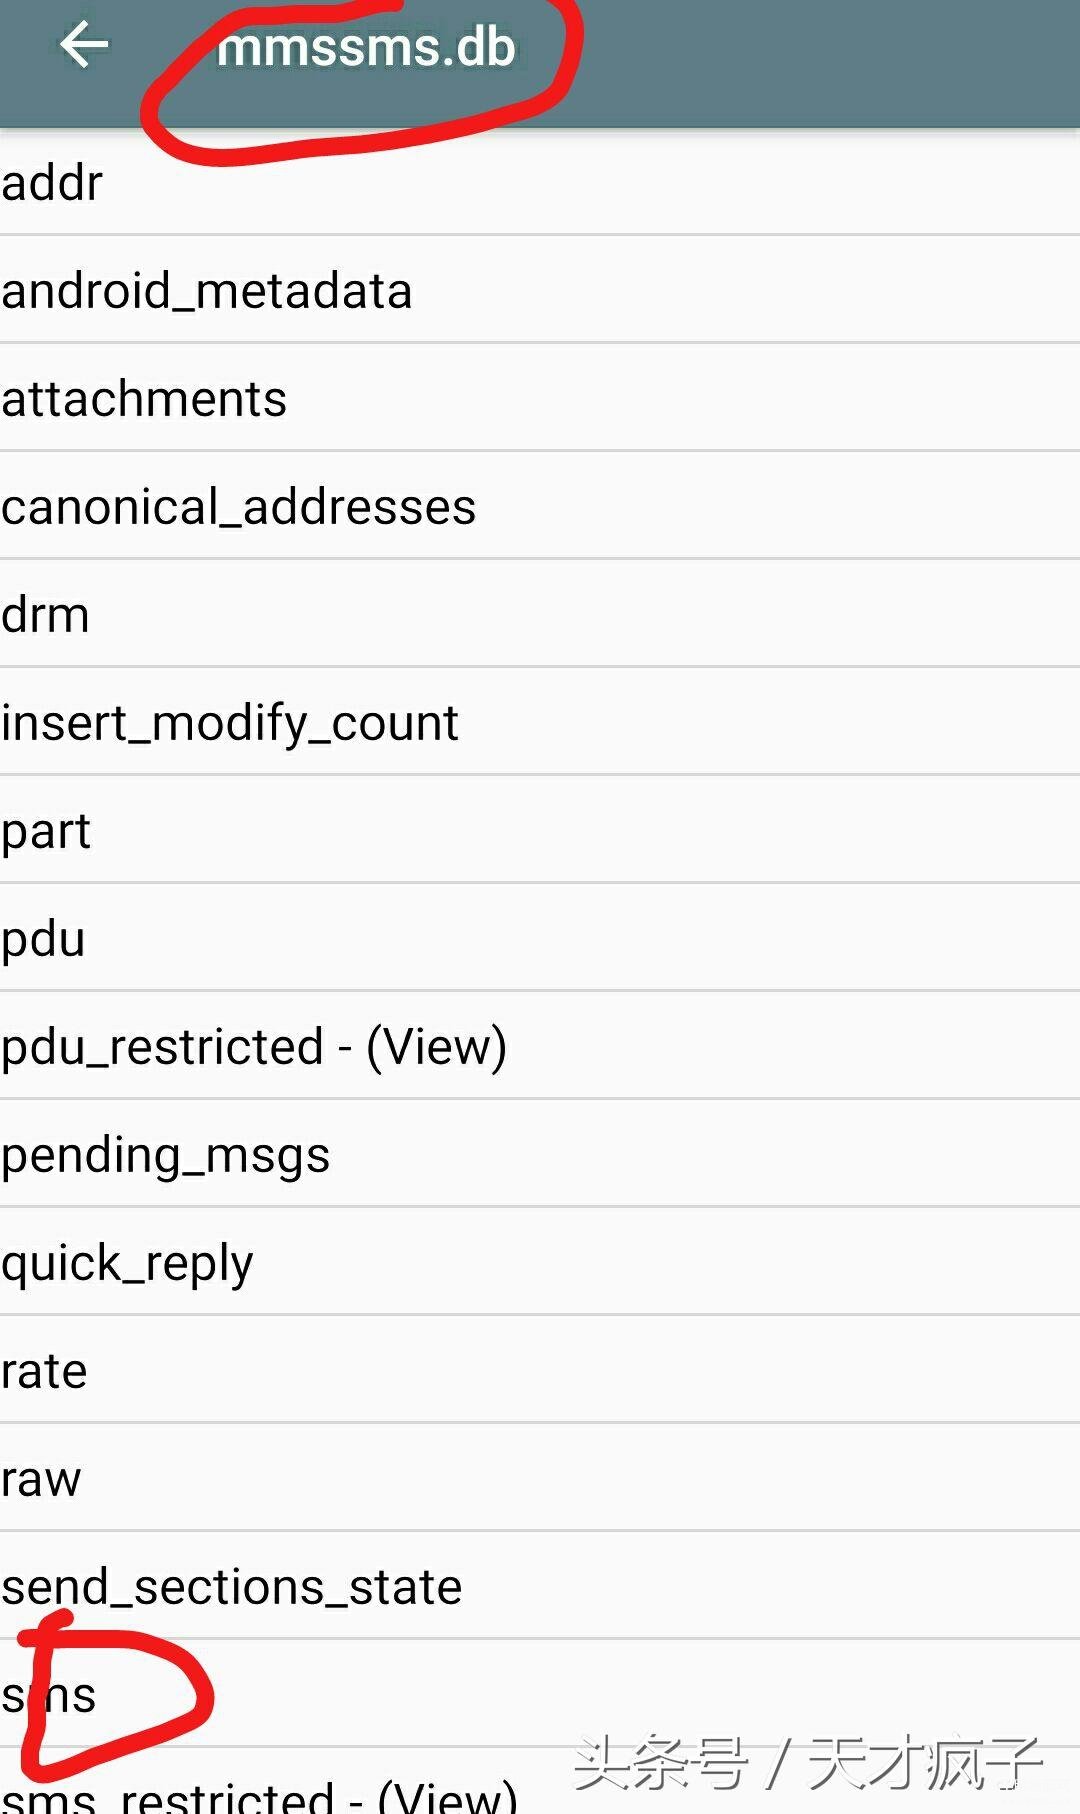The width and height of the screenshot is (1080, 1814).
Task: Open the pdu table
Action: point(540,938)
